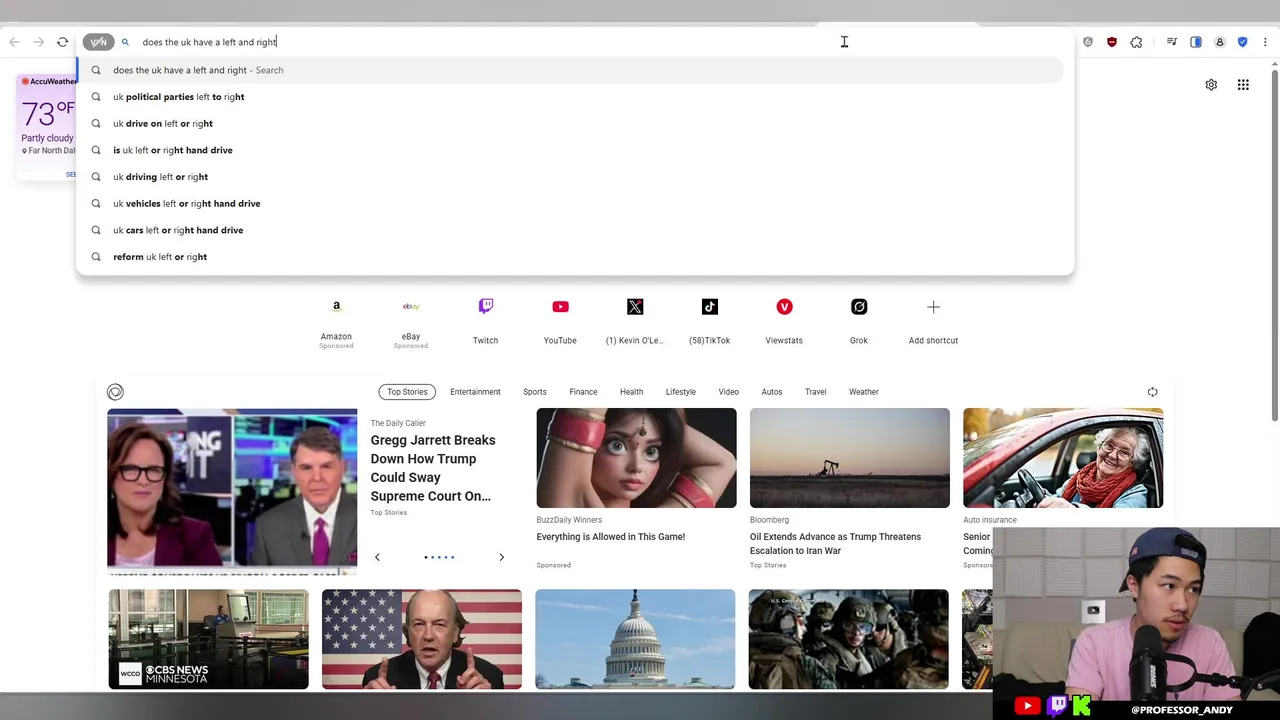This screenshot has width=1280, height=720.
Task: Open the man with American flag story
Action: [x=422, y=639]
